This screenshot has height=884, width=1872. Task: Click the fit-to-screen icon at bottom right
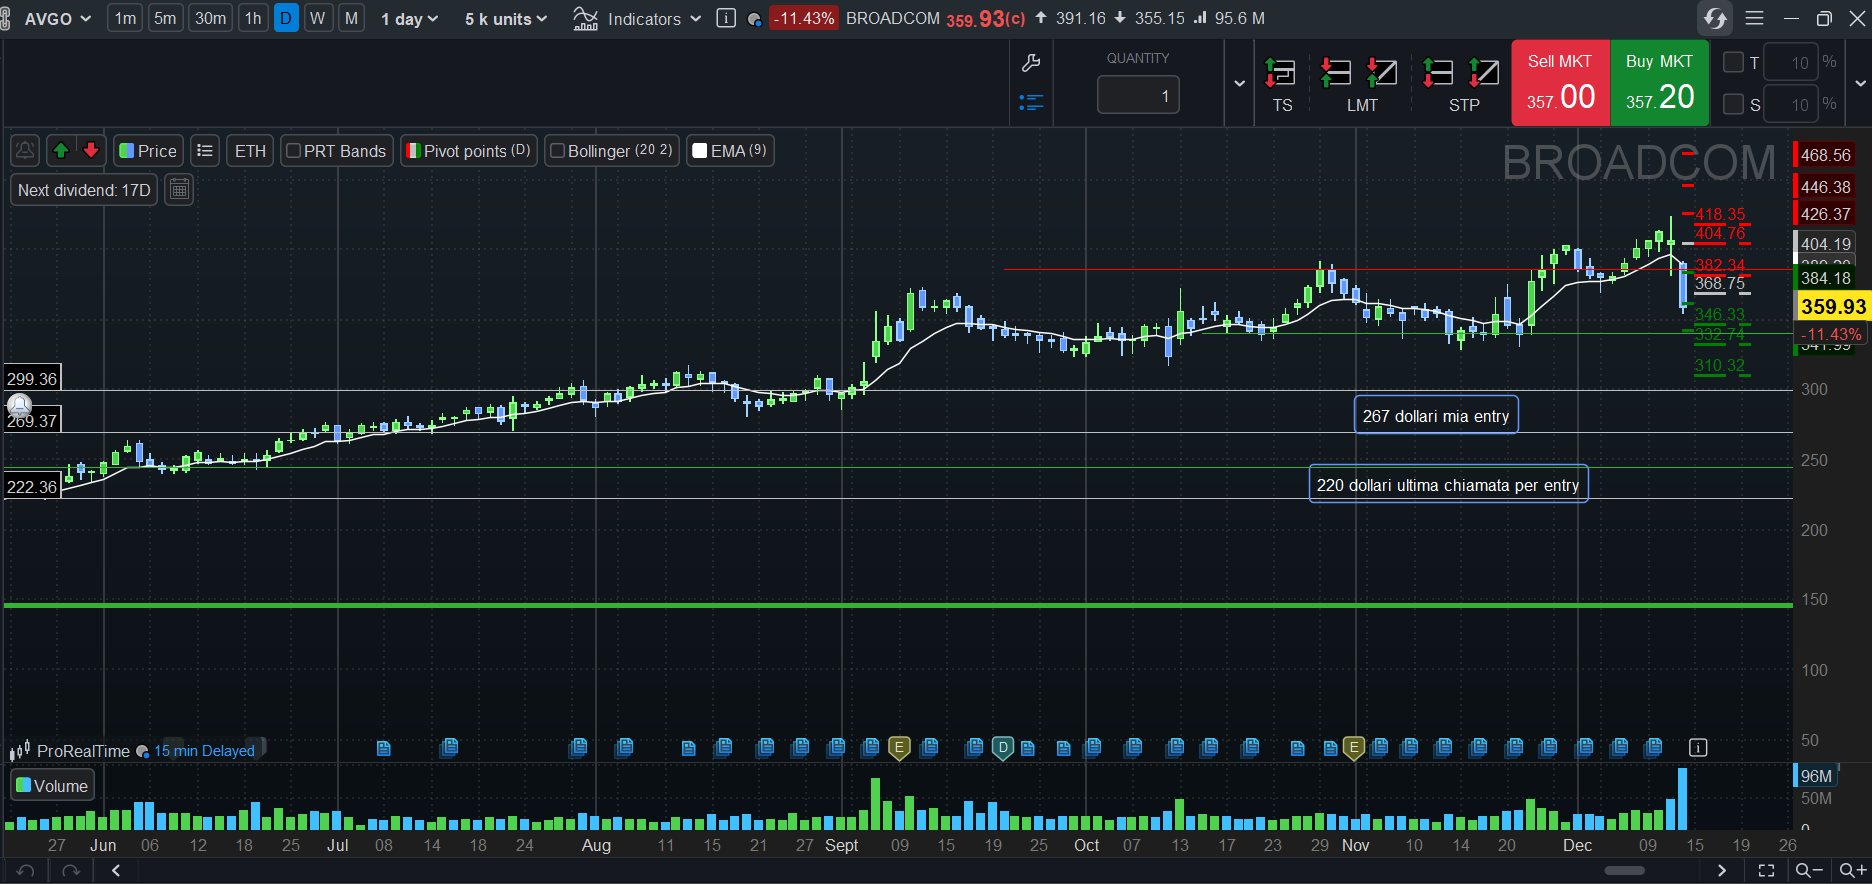pyautogui.click(x=1767, y=870)
